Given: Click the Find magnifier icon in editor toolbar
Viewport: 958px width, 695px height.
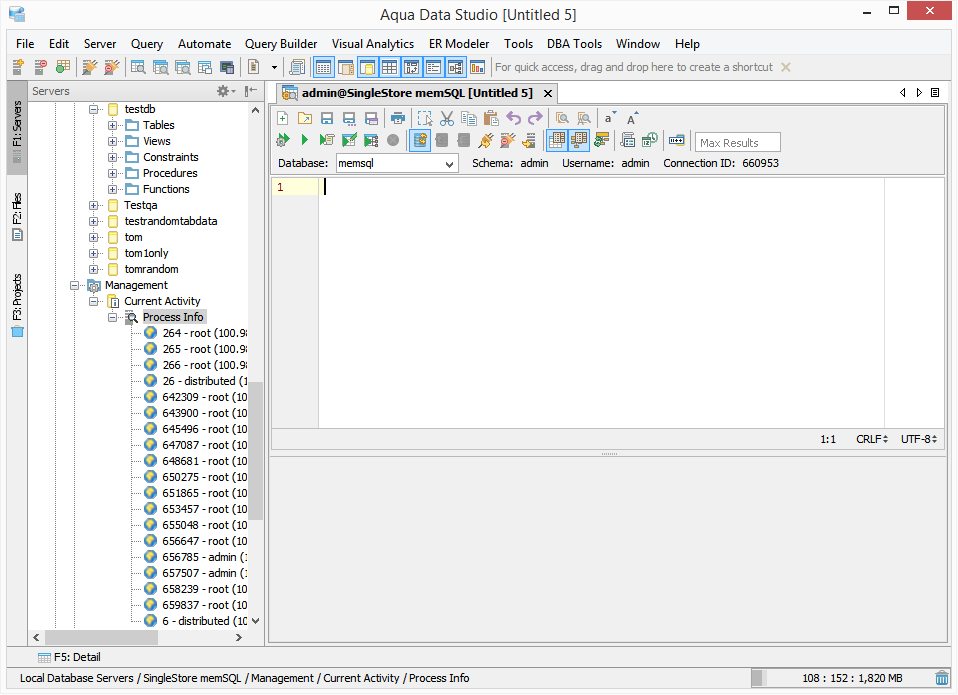Looking at the screenshot, I should point(562,118).
